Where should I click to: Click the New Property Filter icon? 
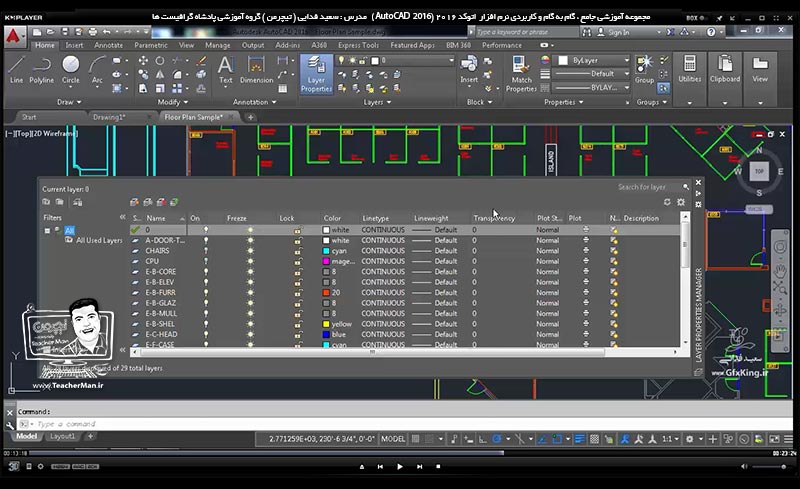click(46, 202)
